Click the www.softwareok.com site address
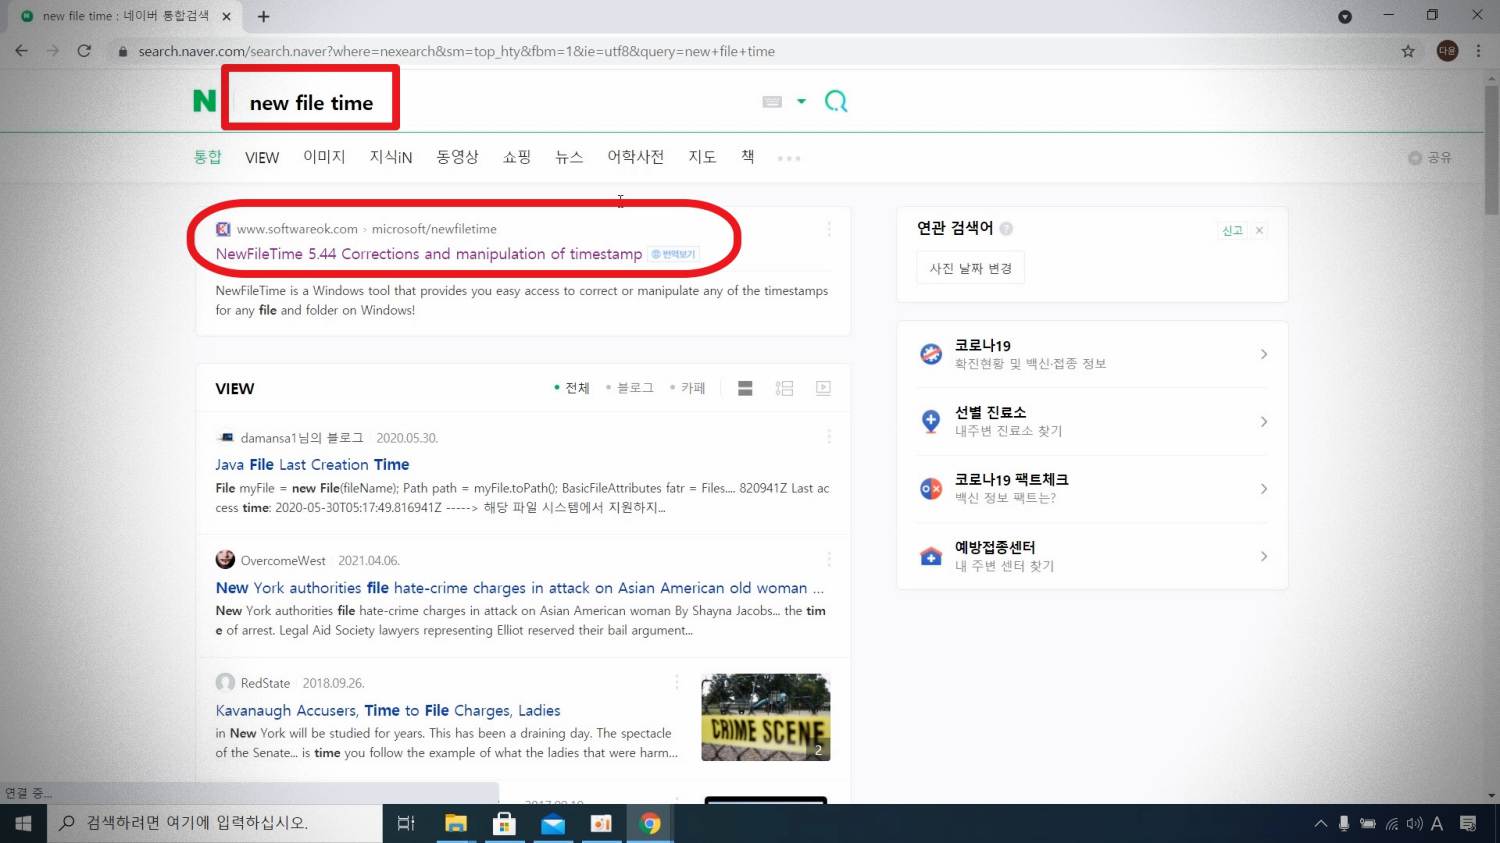Screen dimensions: 1500x843 pyautogui.click(x=297, y=229)
